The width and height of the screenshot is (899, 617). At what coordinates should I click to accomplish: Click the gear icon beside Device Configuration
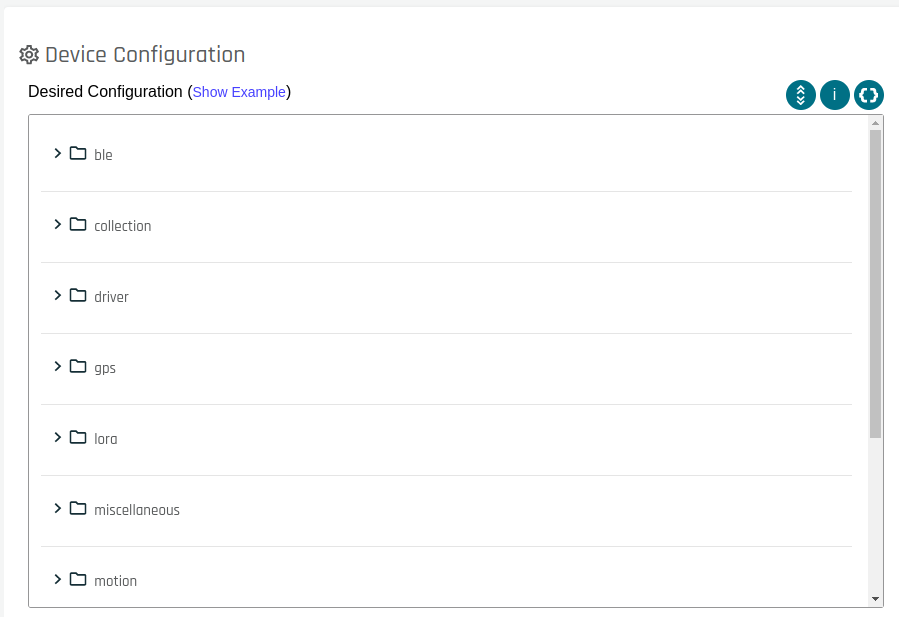point(29,55)
